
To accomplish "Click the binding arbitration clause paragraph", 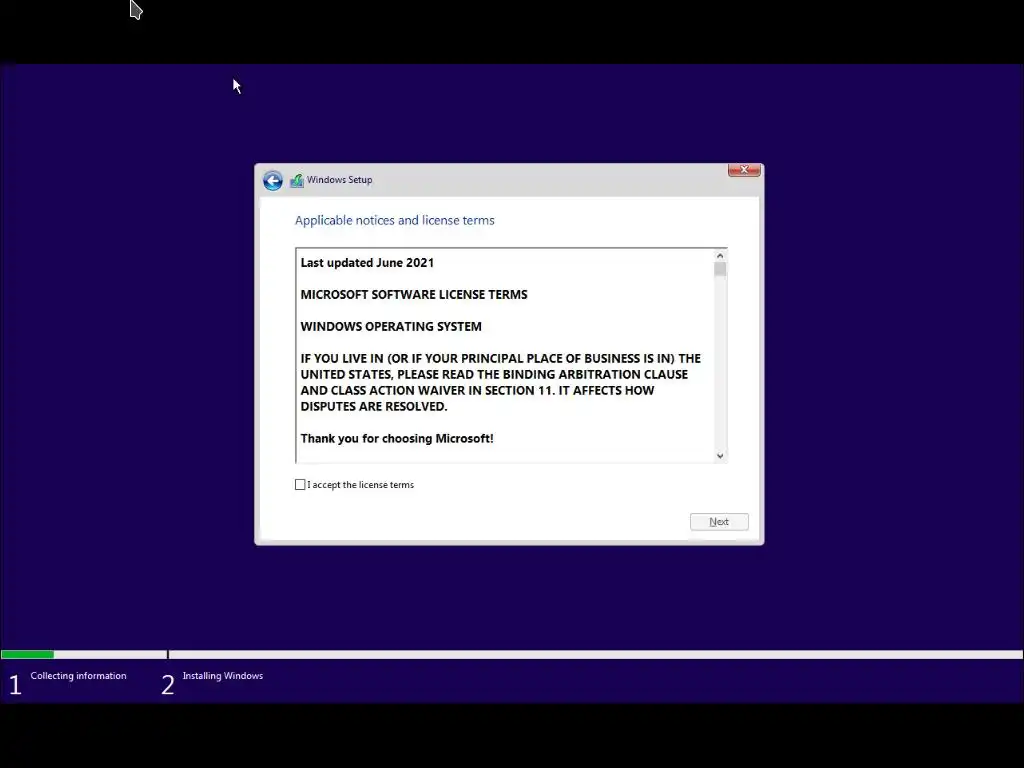I will pyautogui.click(x=501, y=383).
